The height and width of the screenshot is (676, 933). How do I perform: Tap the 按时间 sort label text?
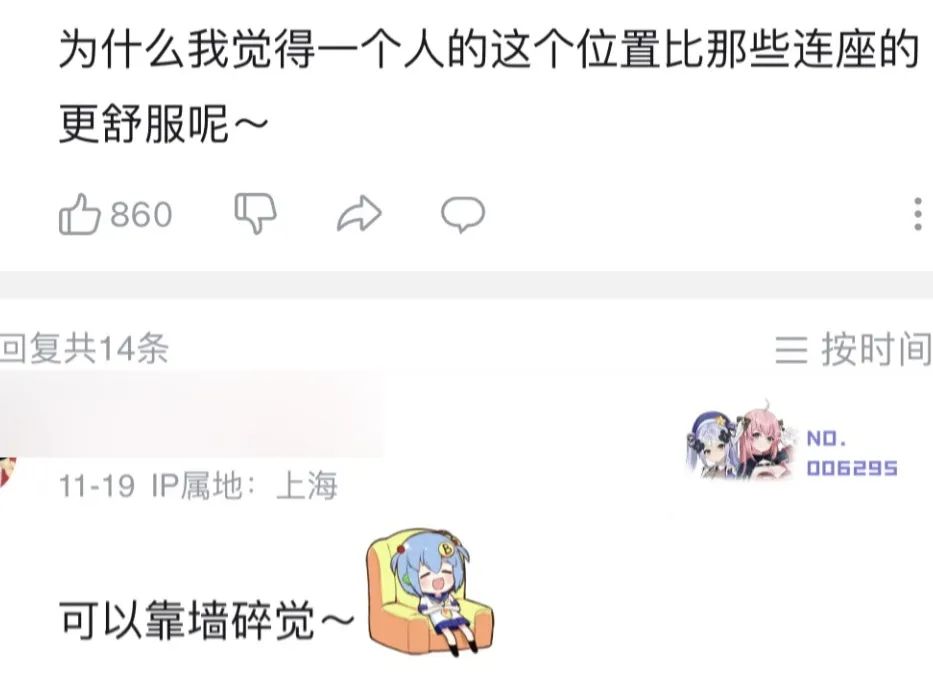pos(876,349)
